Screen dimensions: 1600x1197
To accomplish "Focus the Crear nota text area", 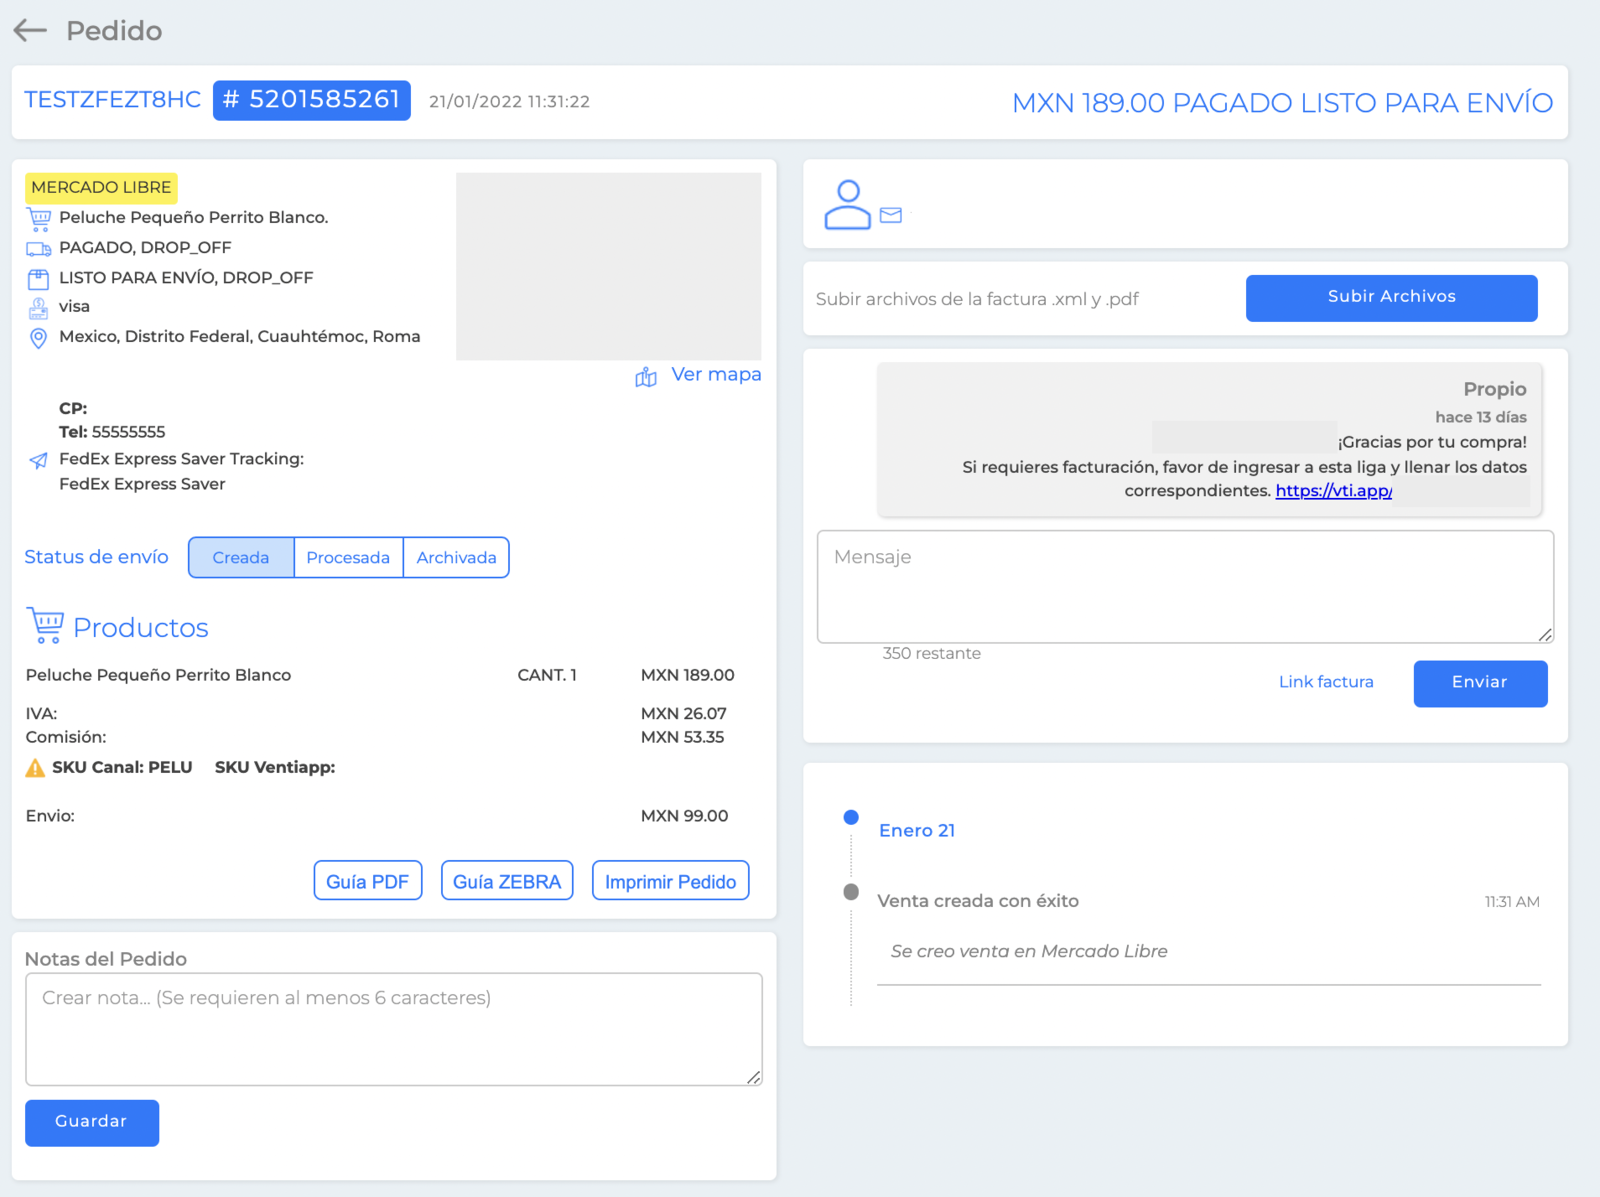I will [394, 1029].
